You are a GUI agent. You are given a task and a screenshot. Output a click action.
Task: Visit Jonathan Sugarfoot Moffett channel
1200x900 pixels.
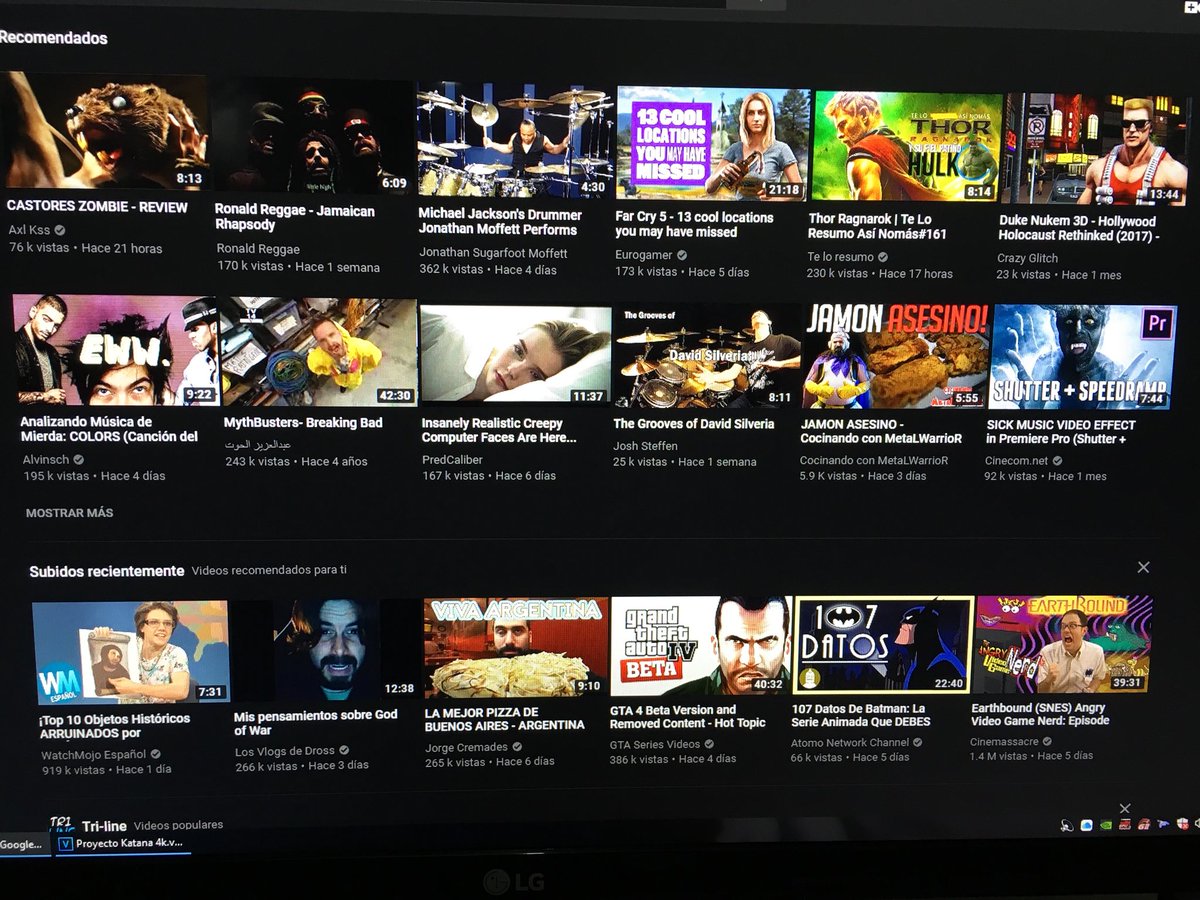click(493, 253)
